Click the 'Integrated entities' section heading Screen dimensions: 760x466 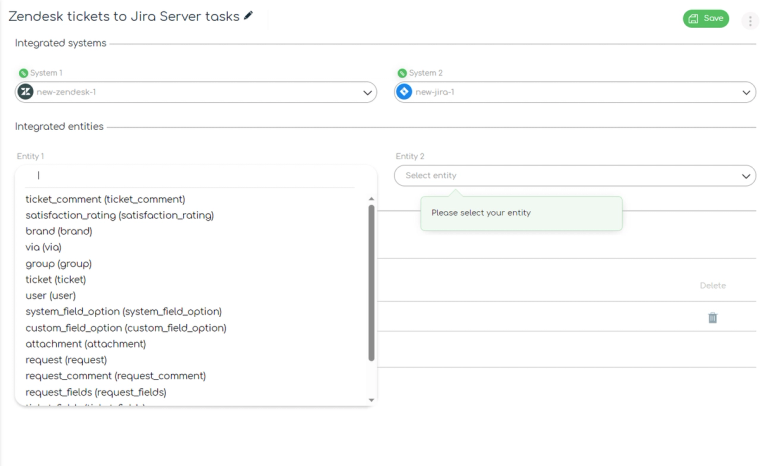59,127
